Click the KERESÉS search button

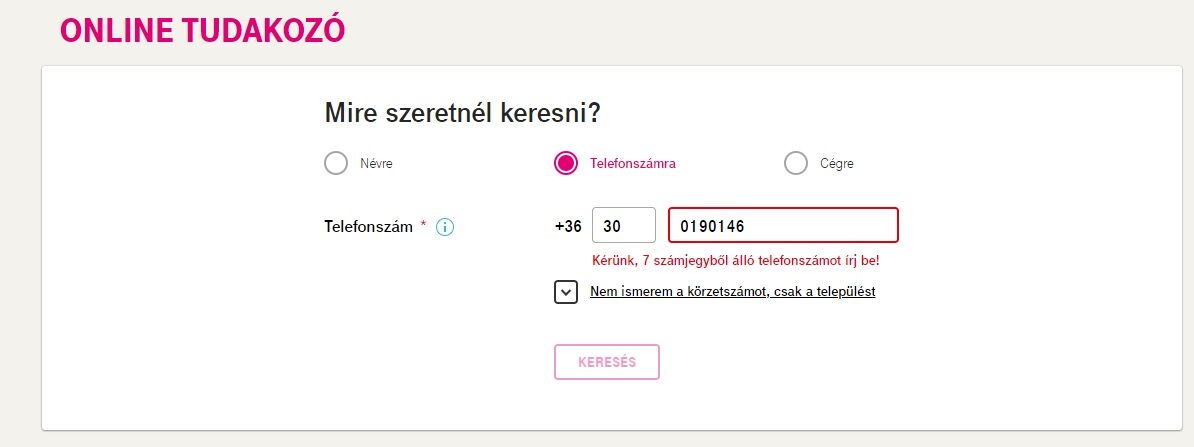(x=607, y=362)
